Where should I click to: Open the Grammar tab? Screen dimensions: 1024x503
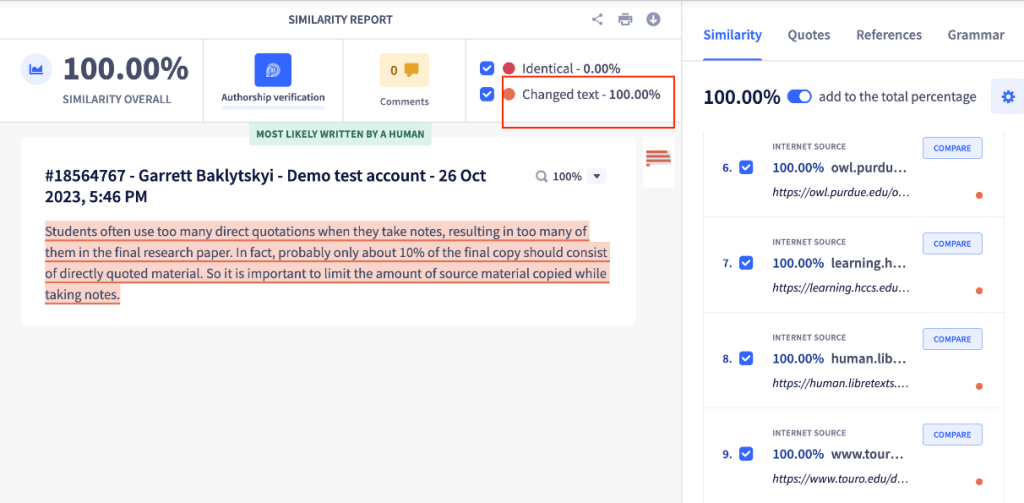click(x=975, y=35)
